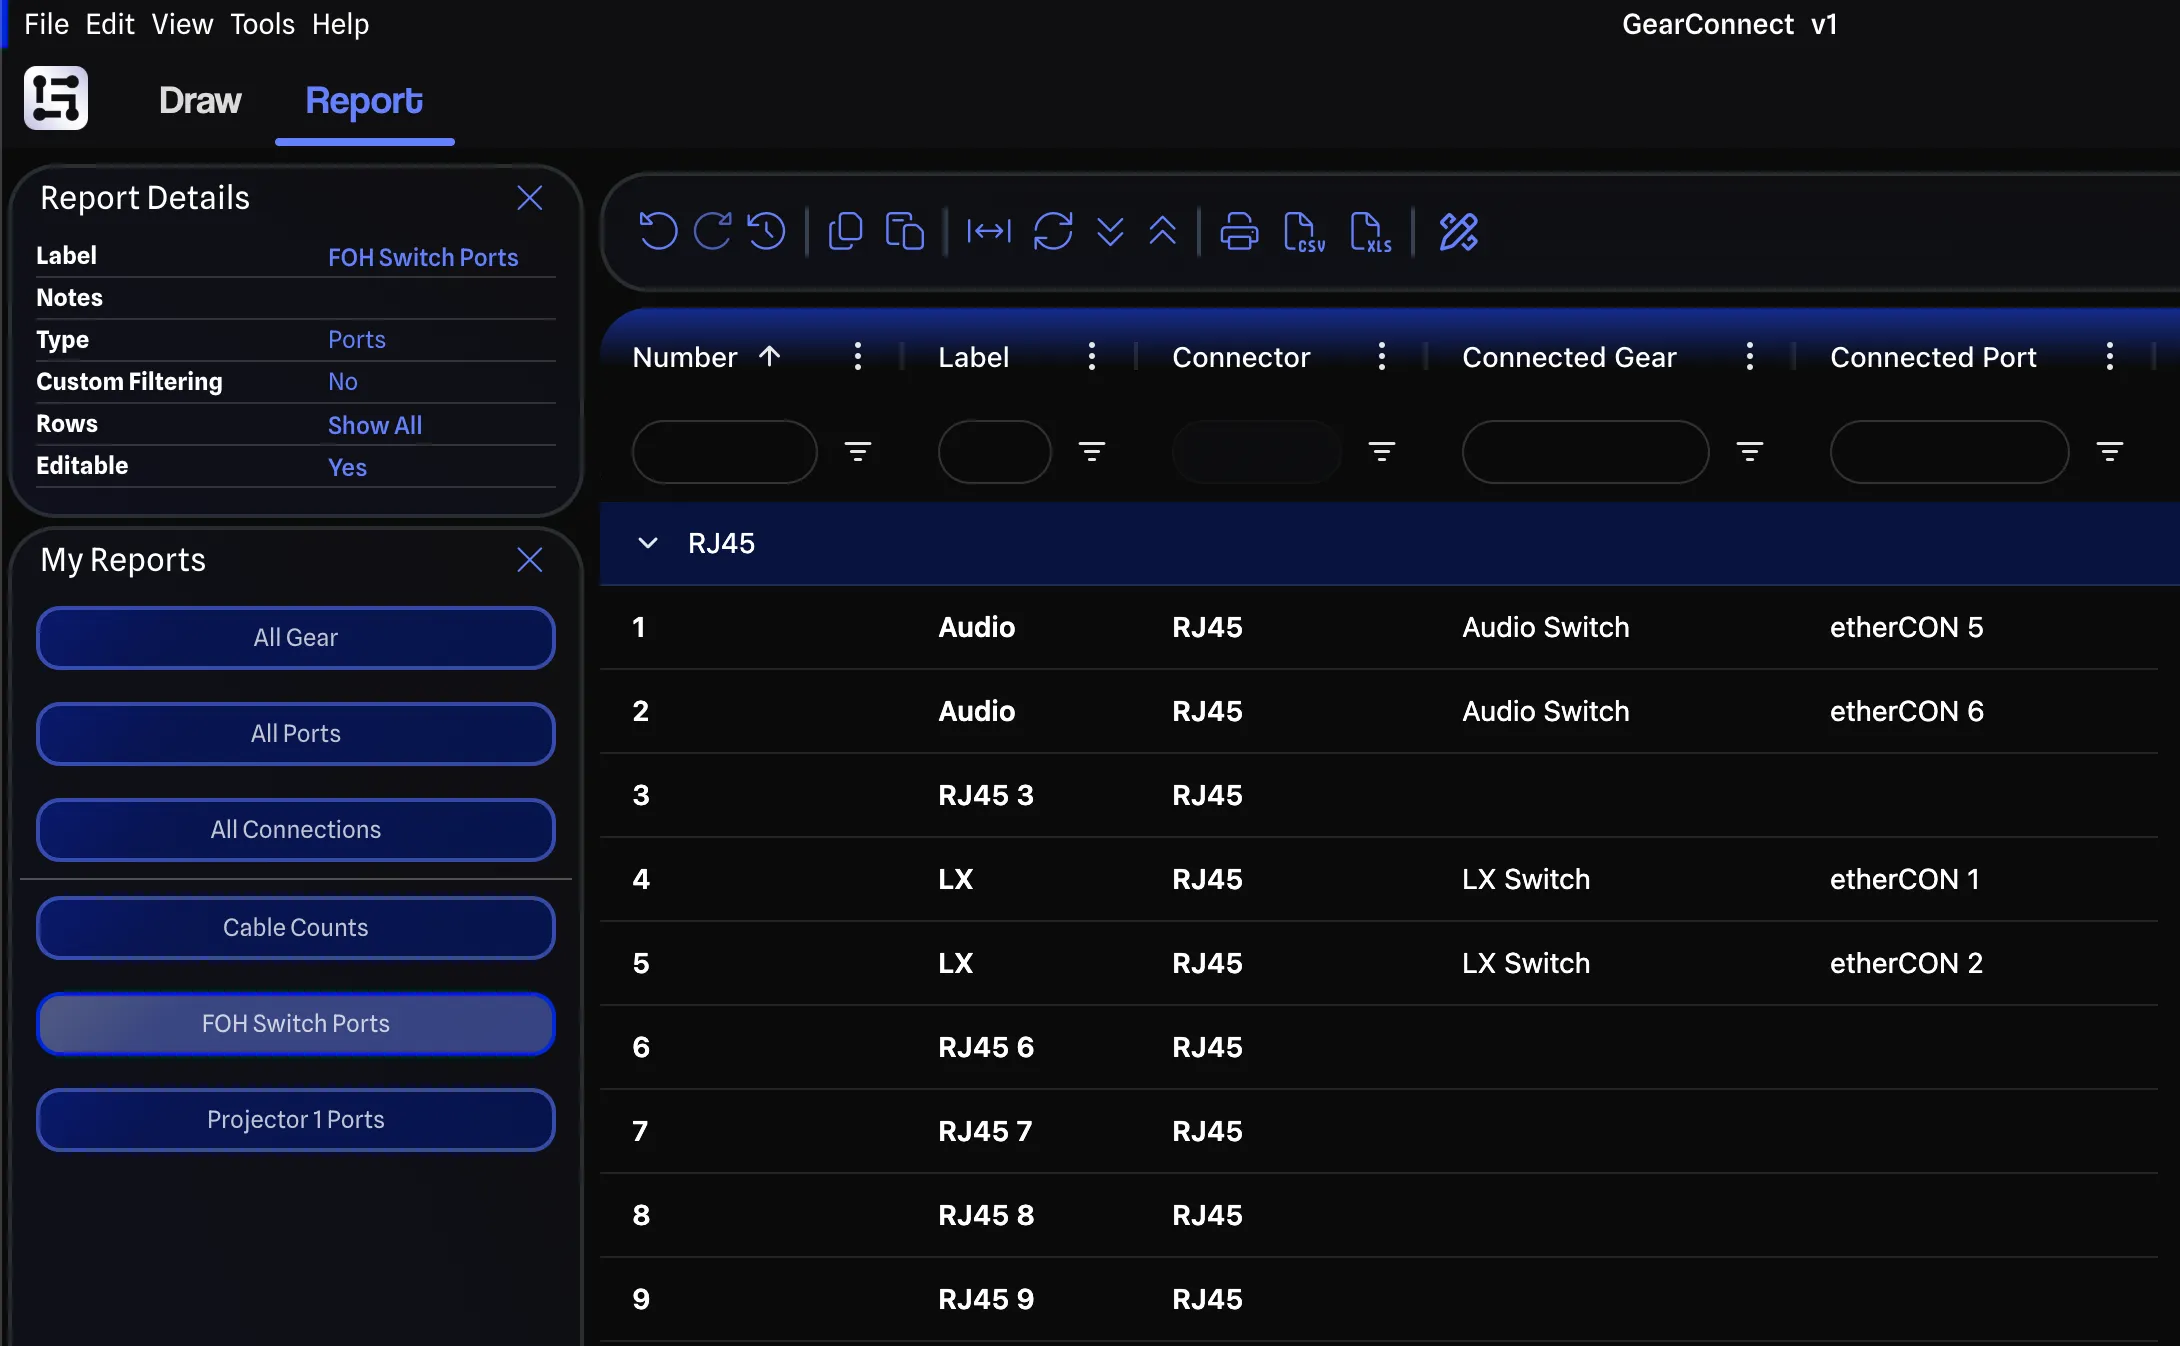Click the Connected Port column filter icon
This screenshot has width=2180, height=1346.
point(2109,452)
